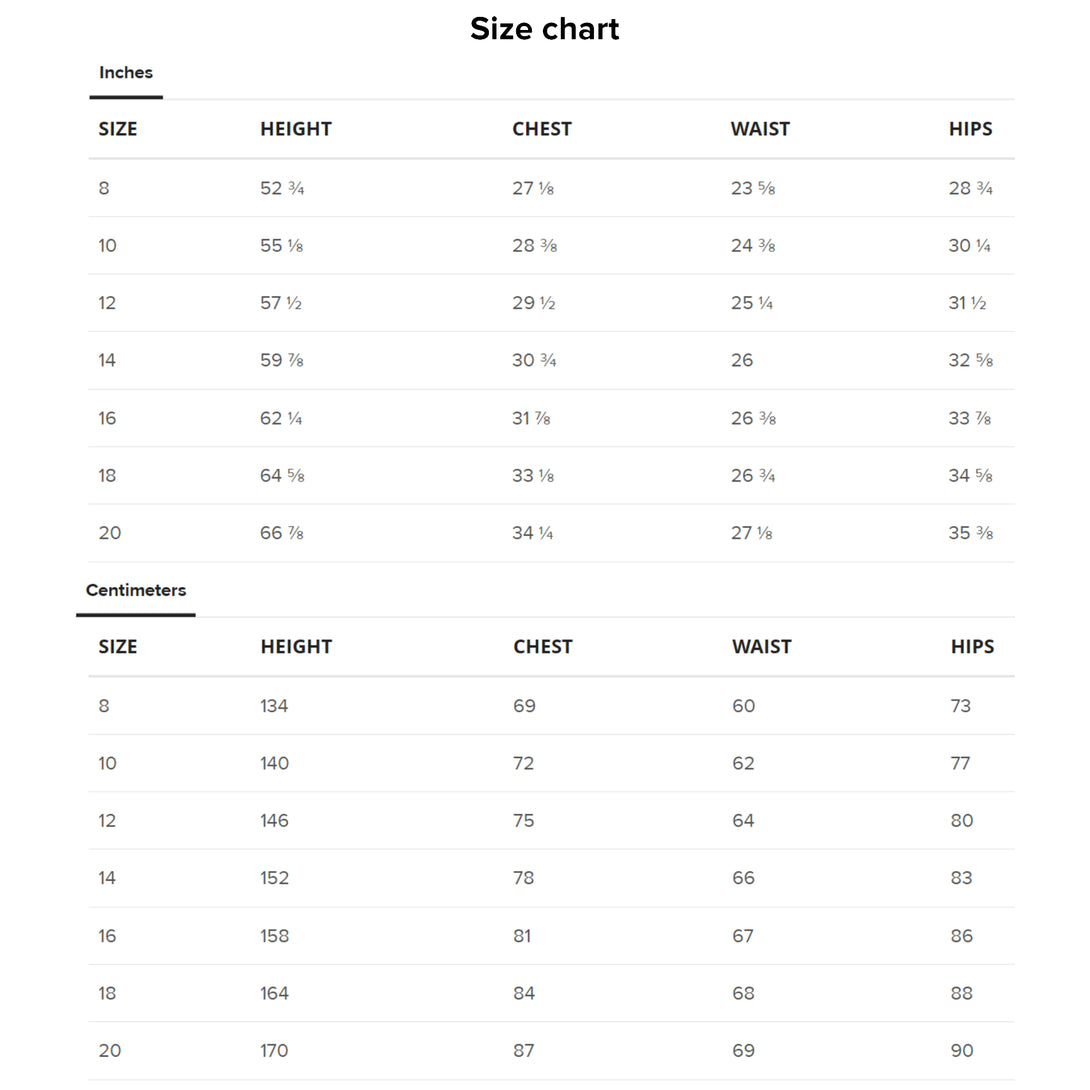
Task: Switch to the Inches tab
Action: [126, 73]
